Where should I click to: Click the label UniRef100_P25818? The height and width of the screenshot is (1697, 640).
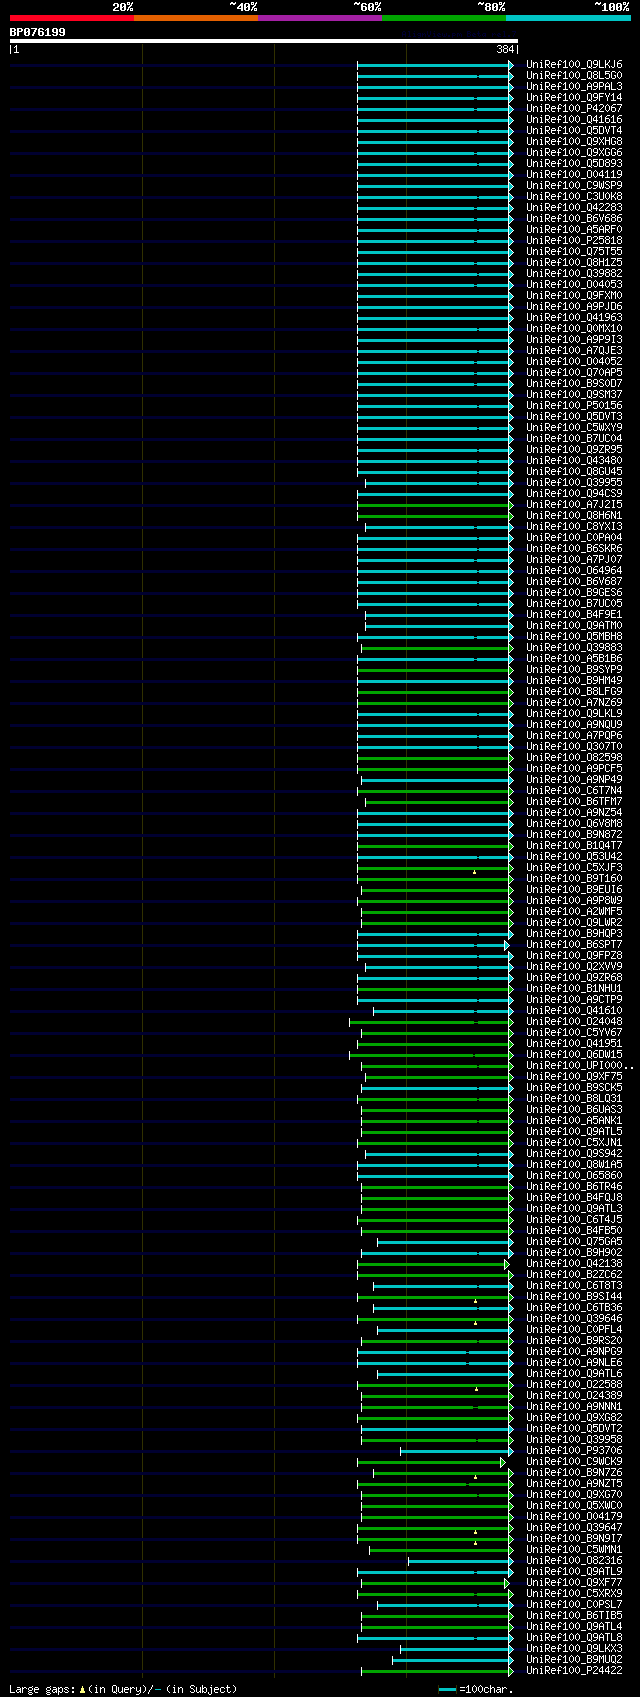pyautogui.click(x=574, y=240)
